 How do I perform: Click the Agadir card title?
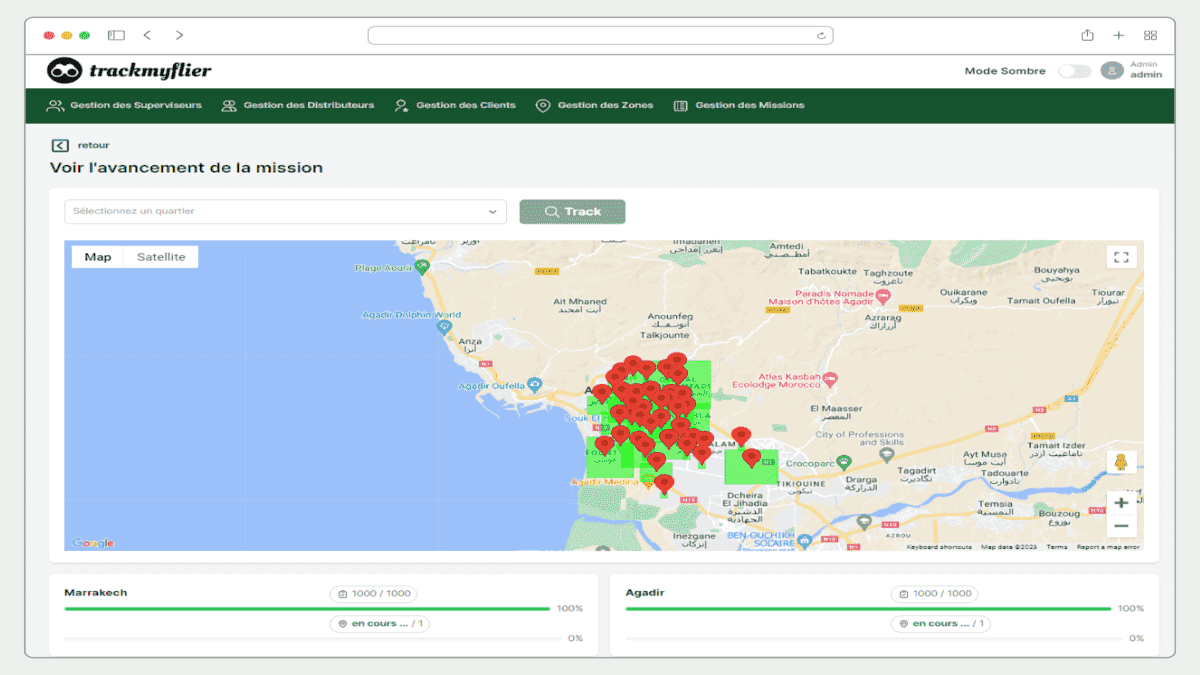pos(645,593)
